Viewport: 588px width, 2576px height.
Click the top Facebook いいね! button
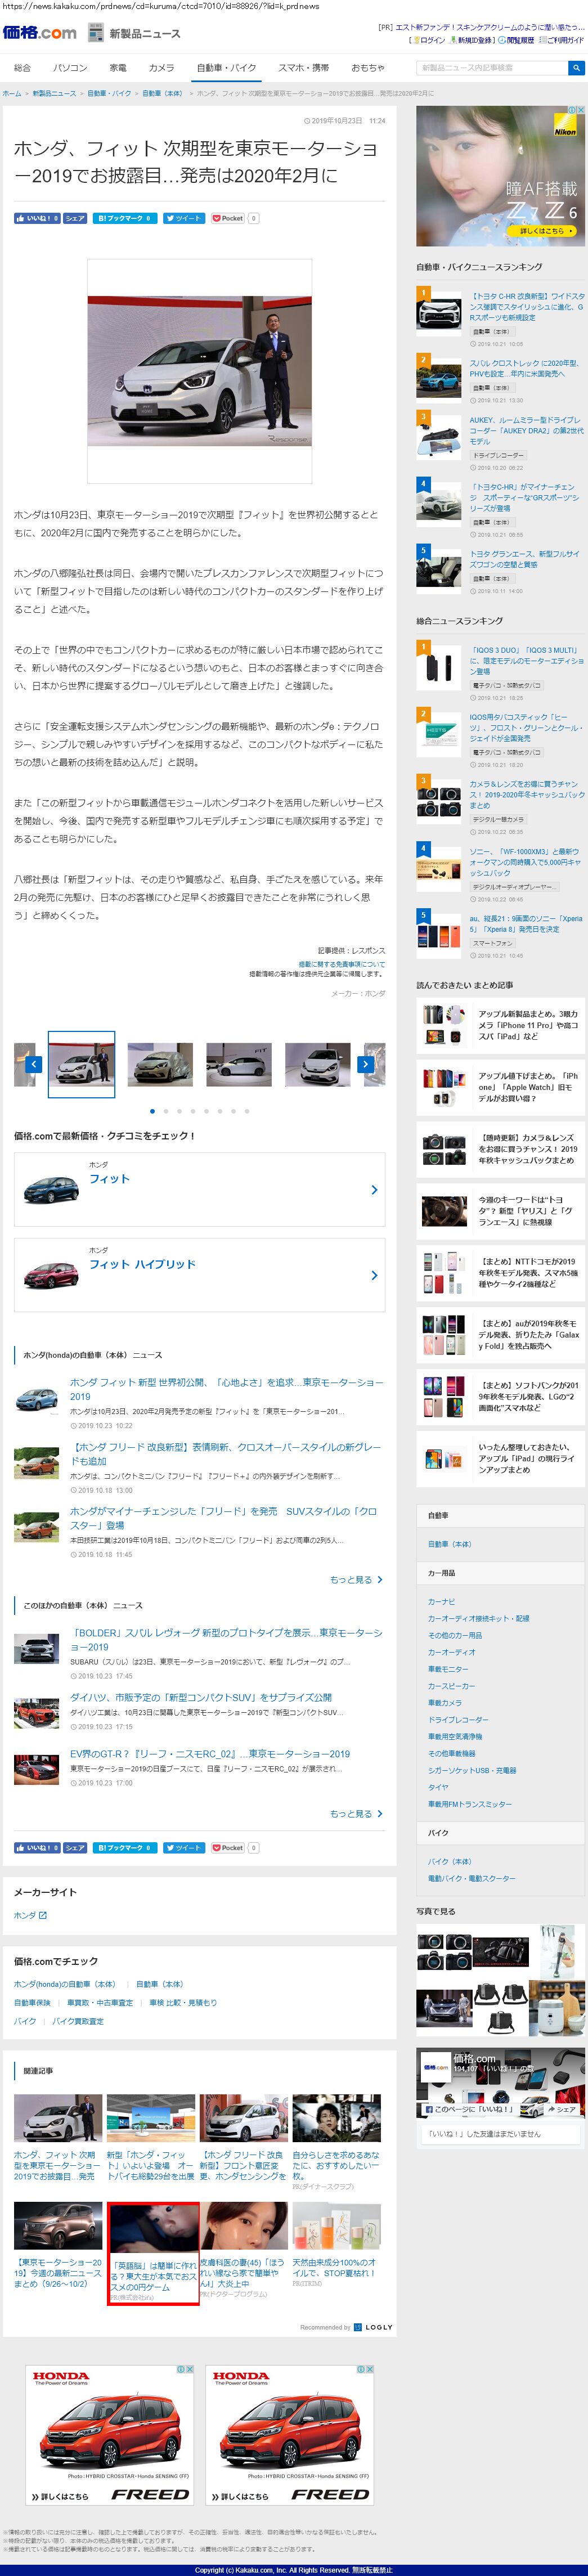click(37, 218)
